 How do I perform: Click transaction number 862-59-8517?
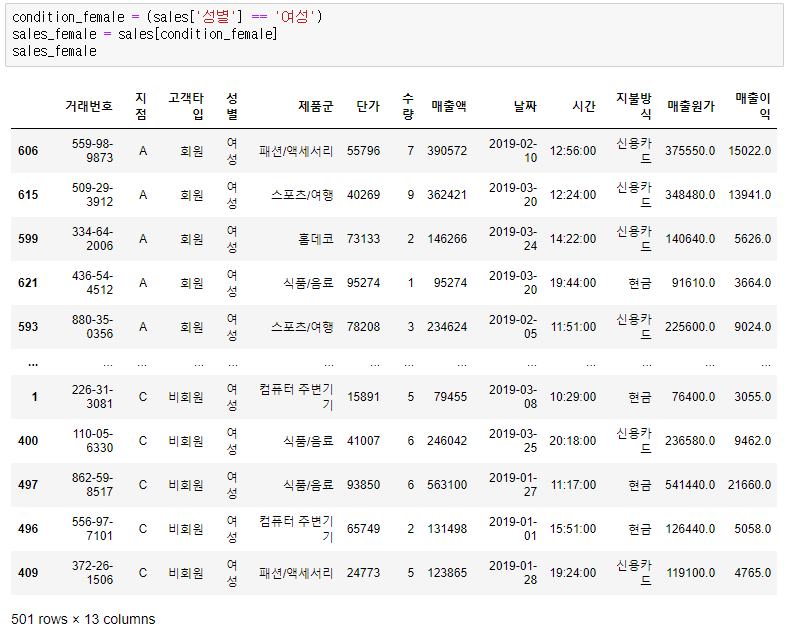click(x=93, y=485)
